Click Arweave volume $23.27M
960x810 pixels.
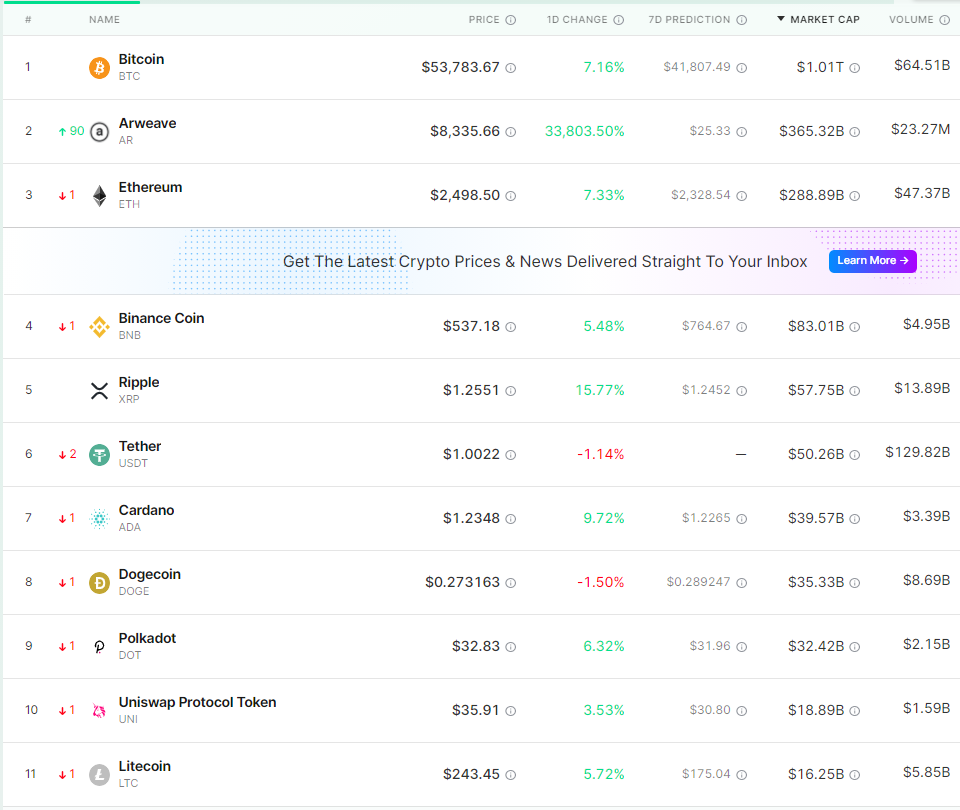click(x=921, y=130)
